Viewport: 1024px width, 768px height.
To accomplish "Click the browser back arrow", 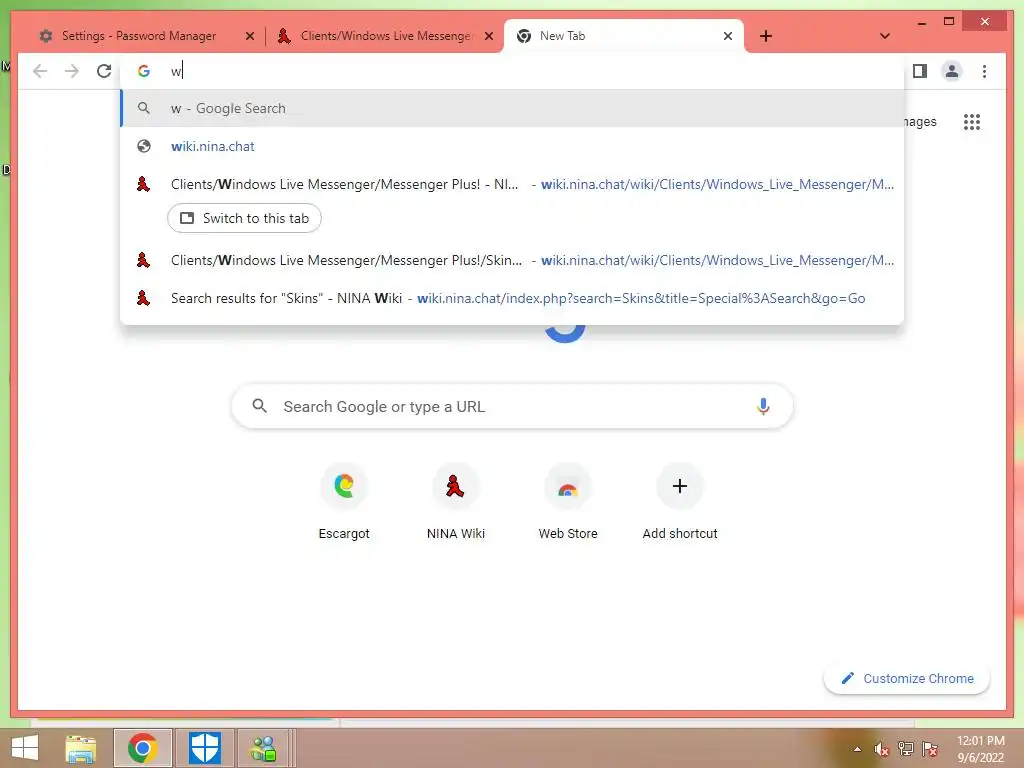I will pyautogui.click(x=40, y=71).
